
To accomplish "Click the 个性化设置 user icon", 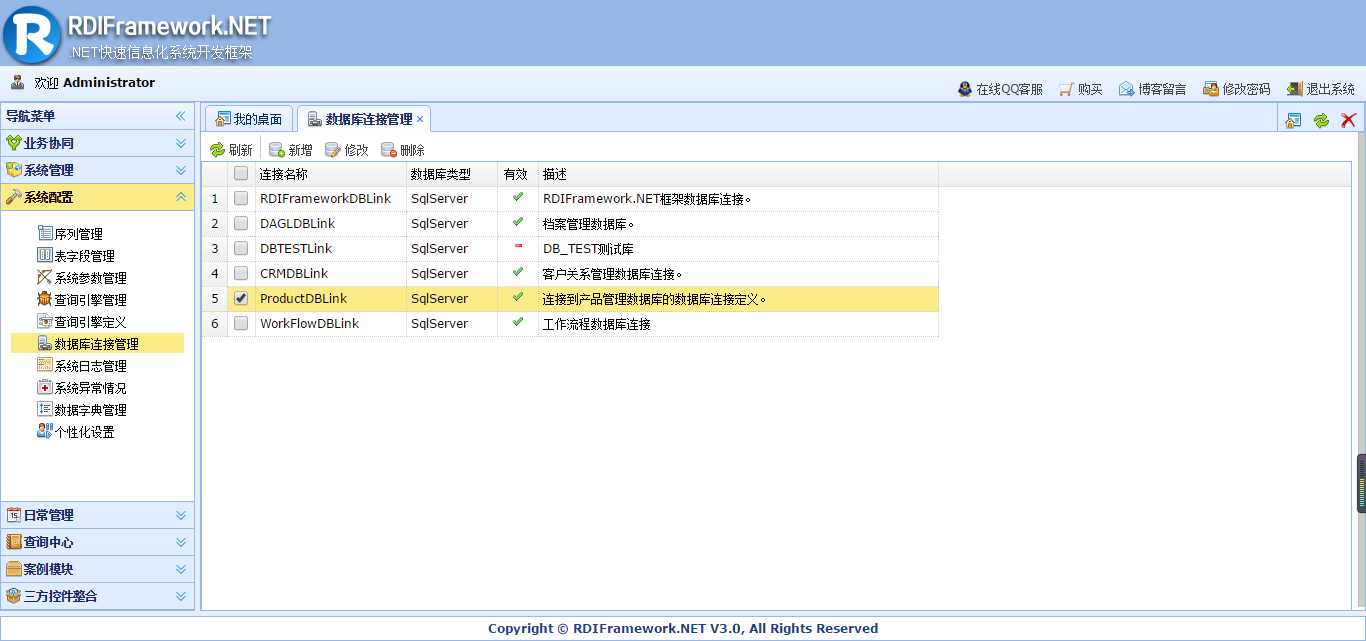I will [x=45, y=431].
